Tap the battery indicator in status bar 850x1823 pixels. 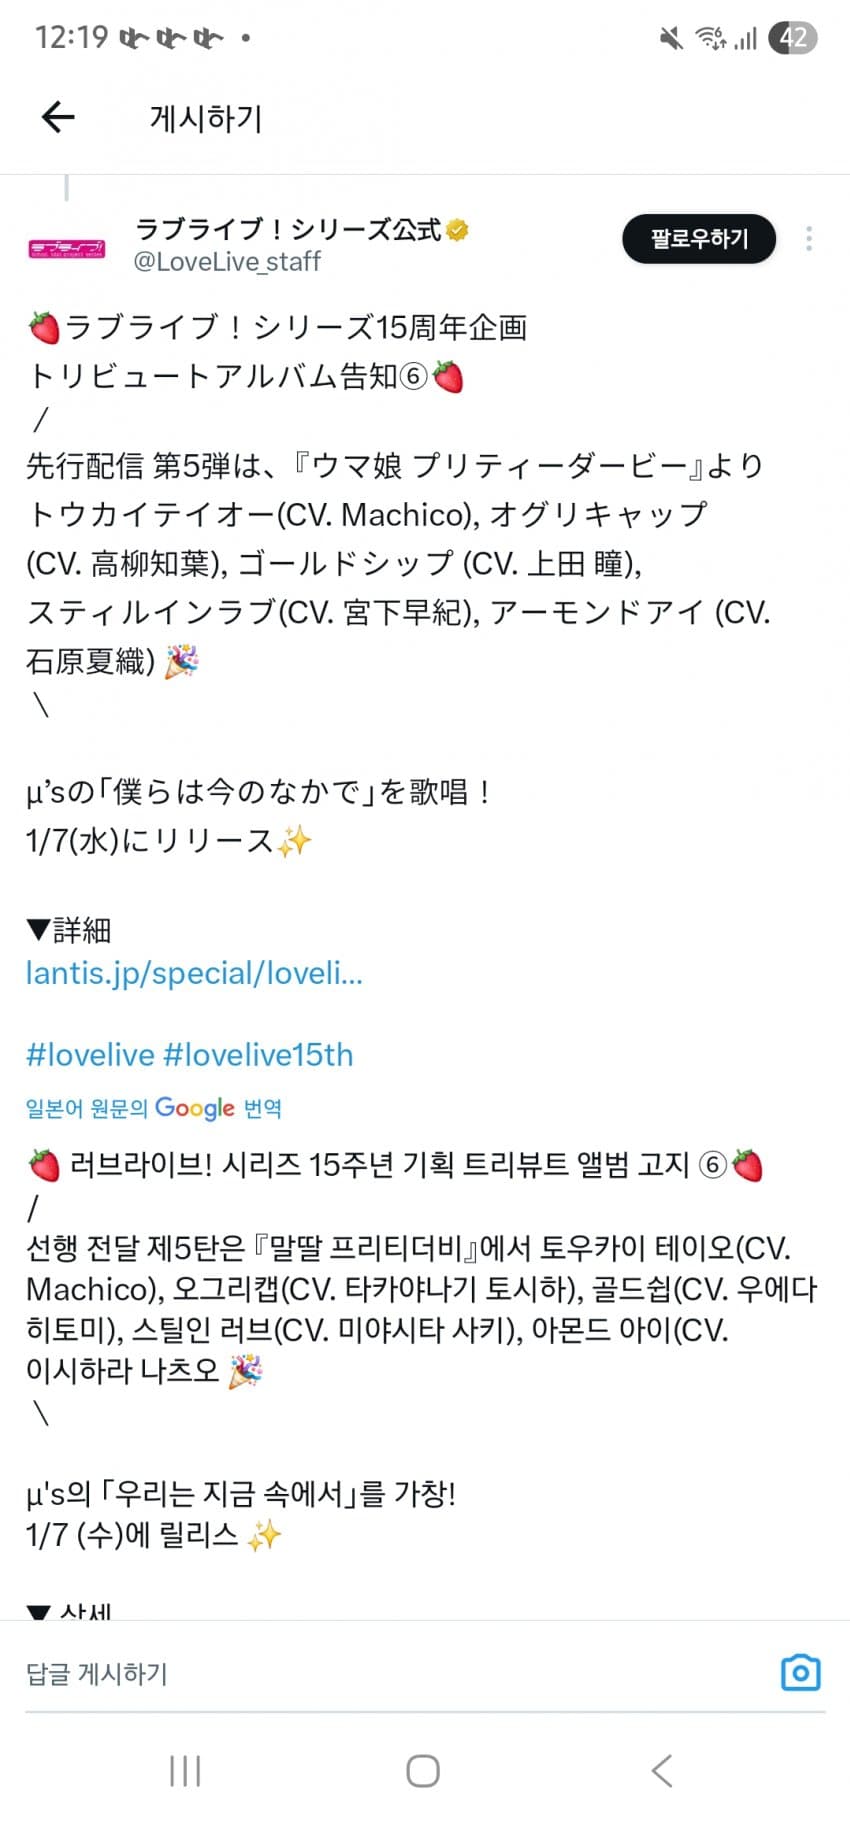[x=793, y=38]
